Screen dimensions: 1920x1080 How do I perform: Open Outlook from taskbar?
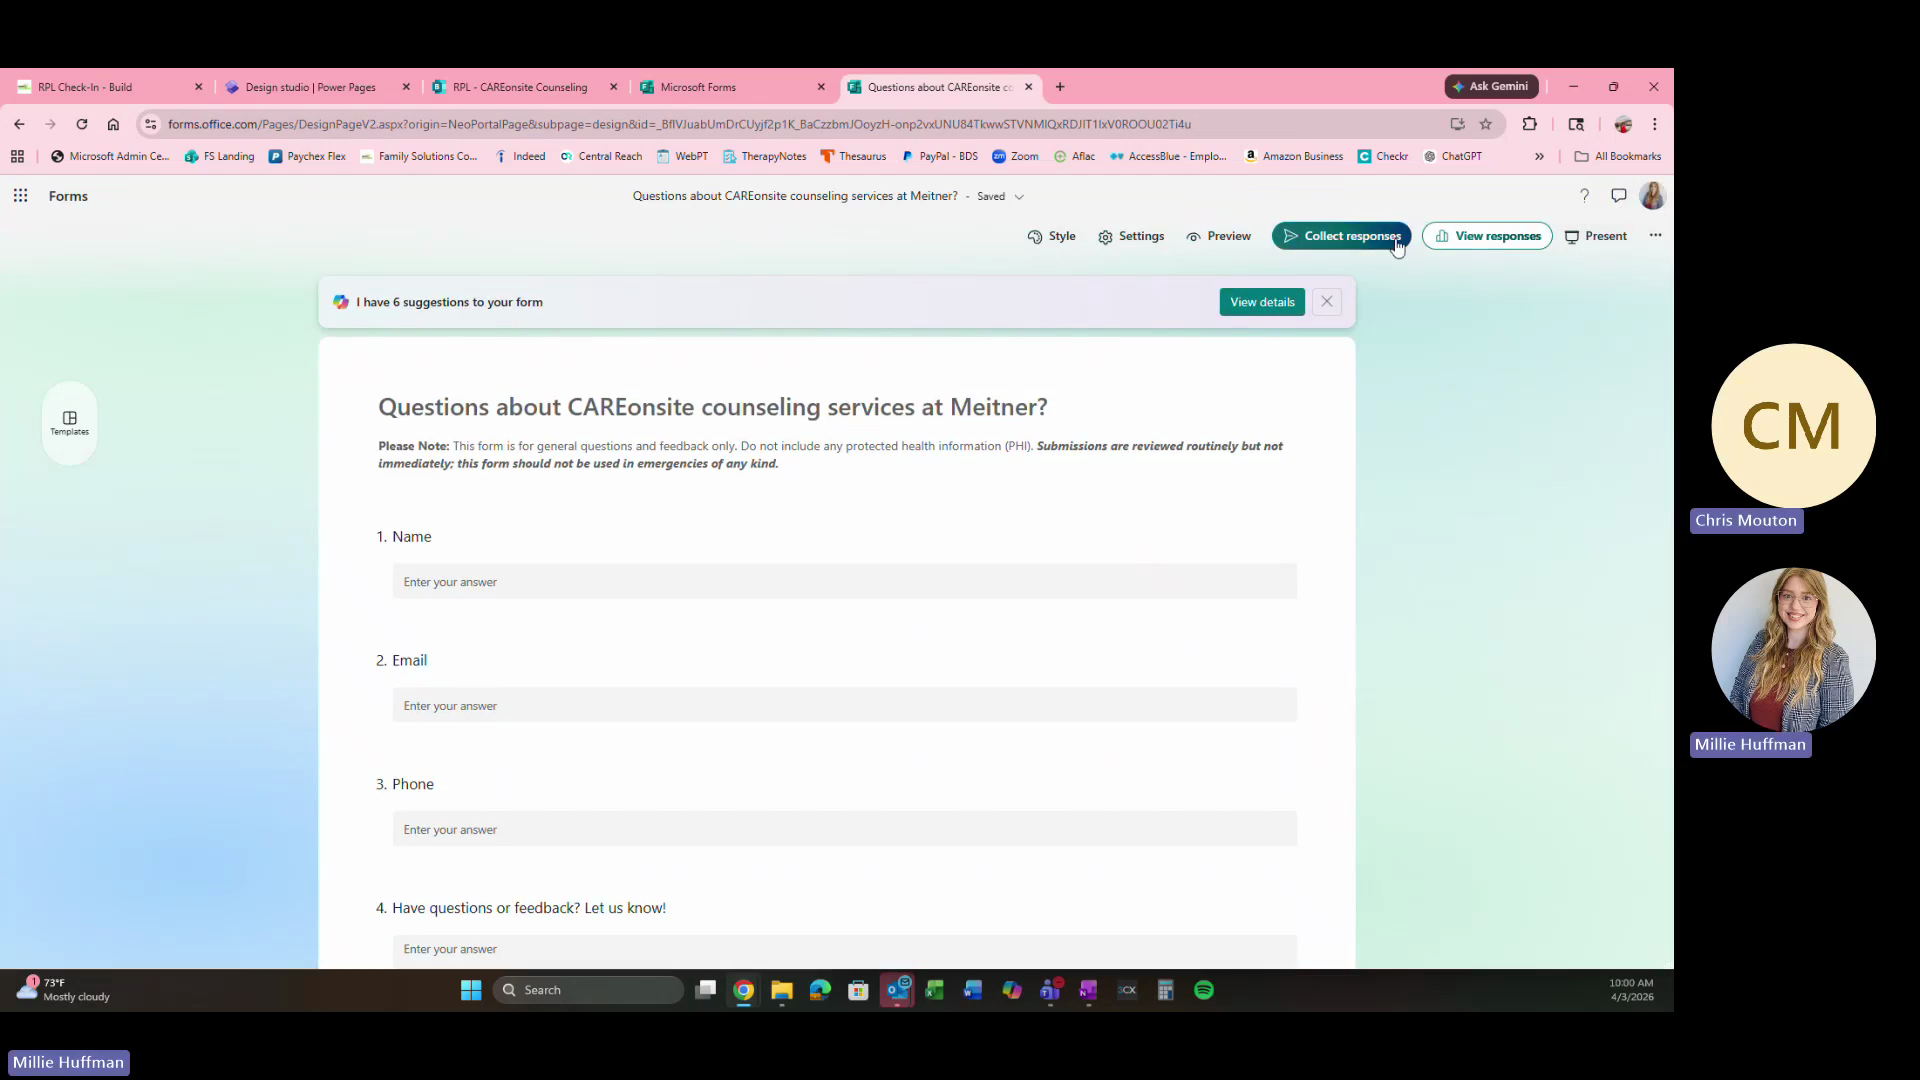click(x=897, y=990)
